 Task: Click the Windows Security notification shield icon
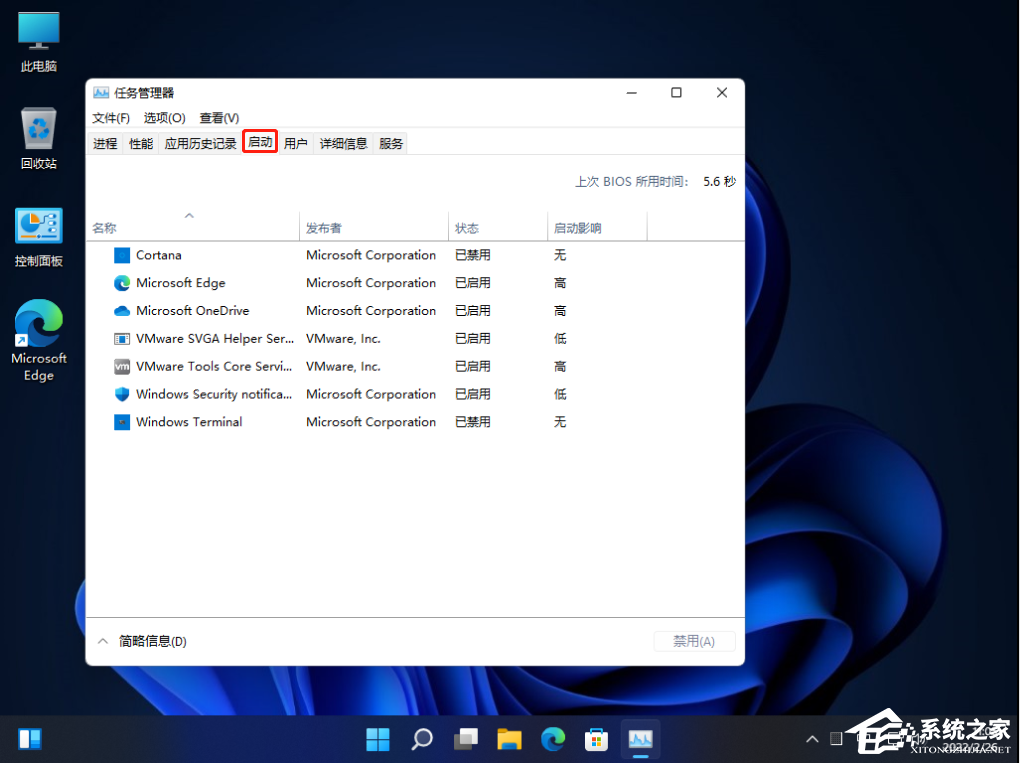pyautogui.click(x=121, y=394)
